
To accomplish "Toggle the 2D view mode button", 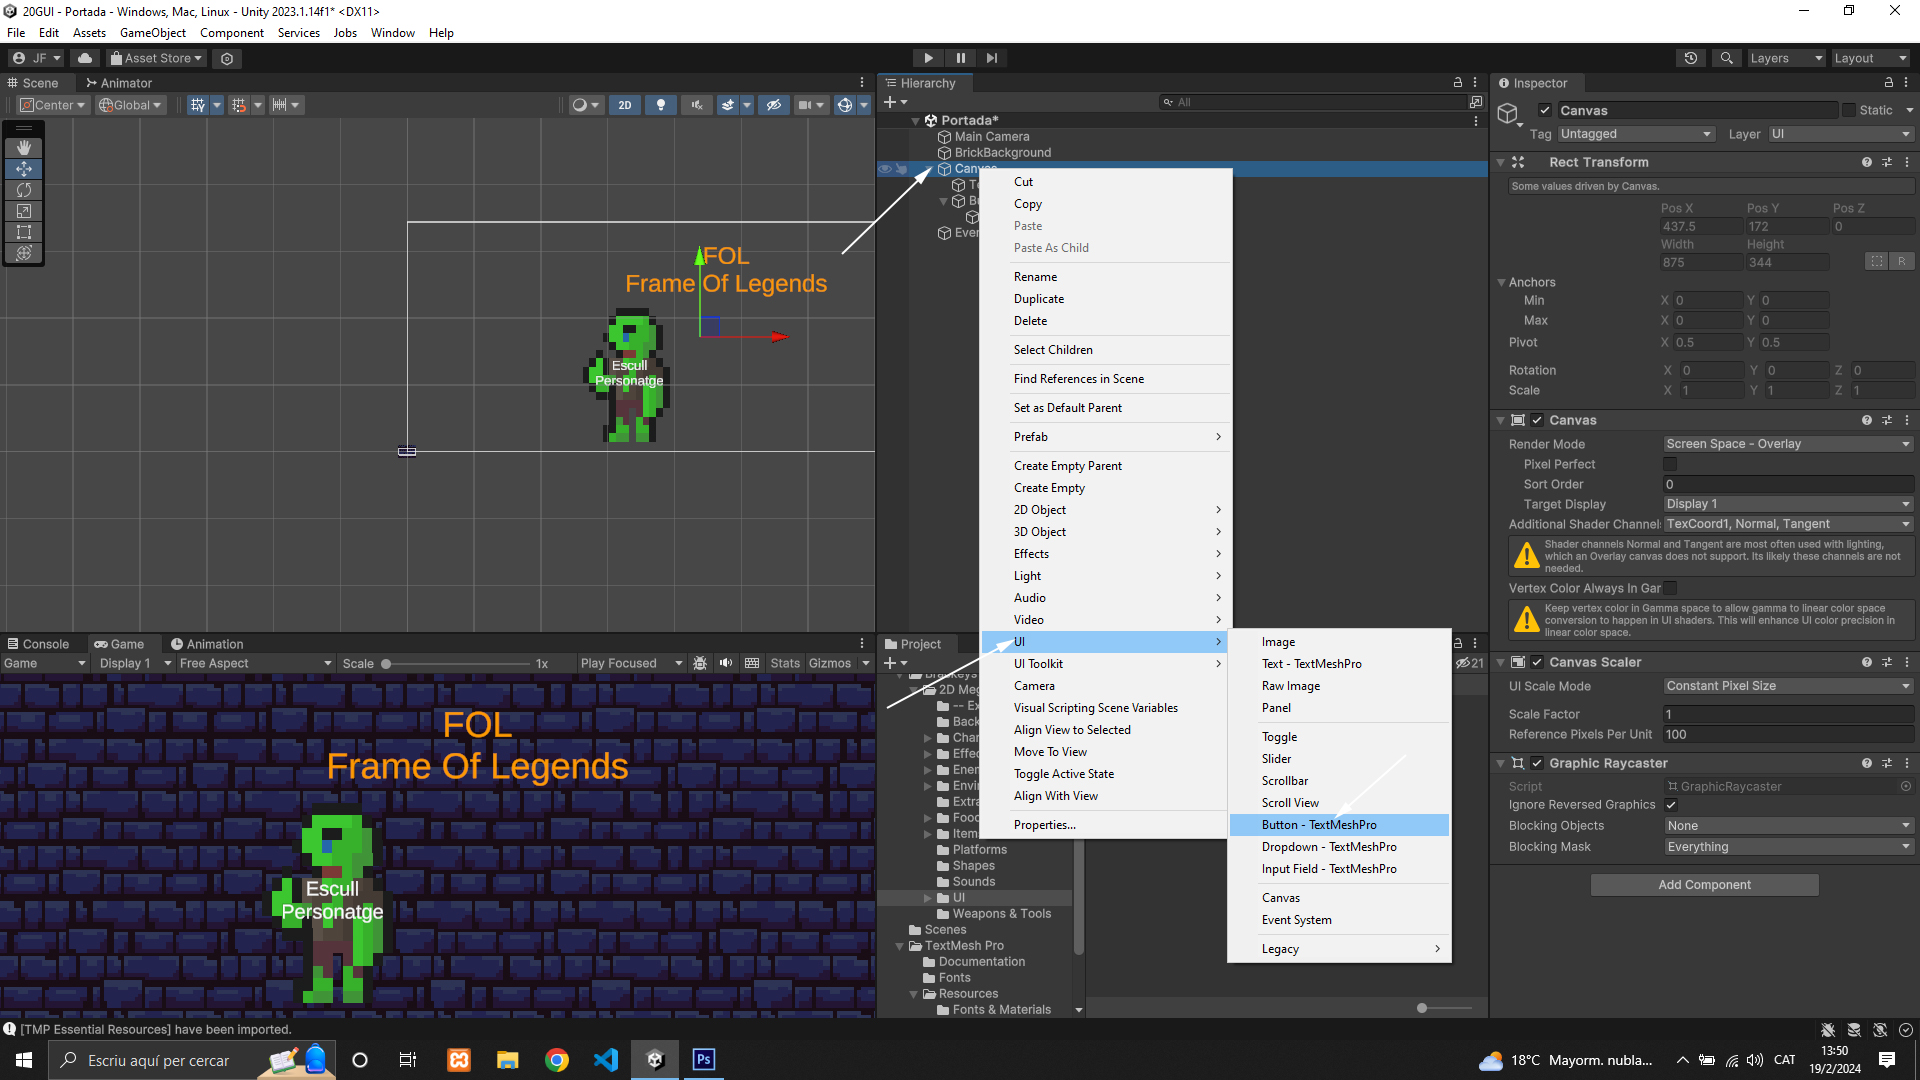I will pos(625,105).
